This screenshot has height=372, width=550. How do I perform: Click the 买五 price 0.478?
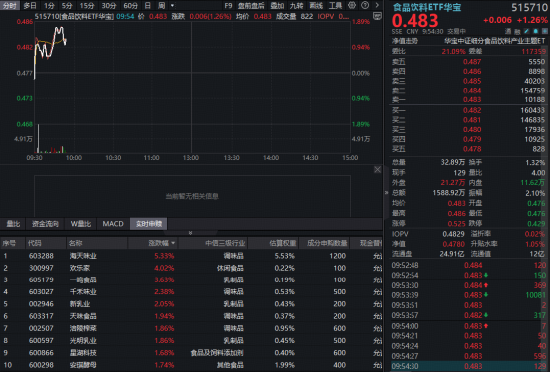(472, 149)
